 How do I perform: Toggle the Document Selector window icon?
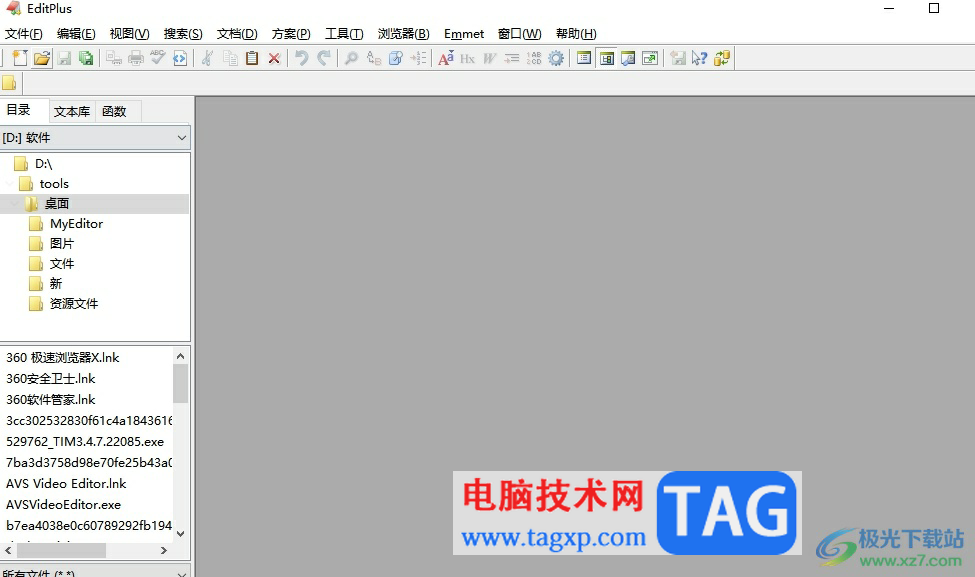pos(584,58)
